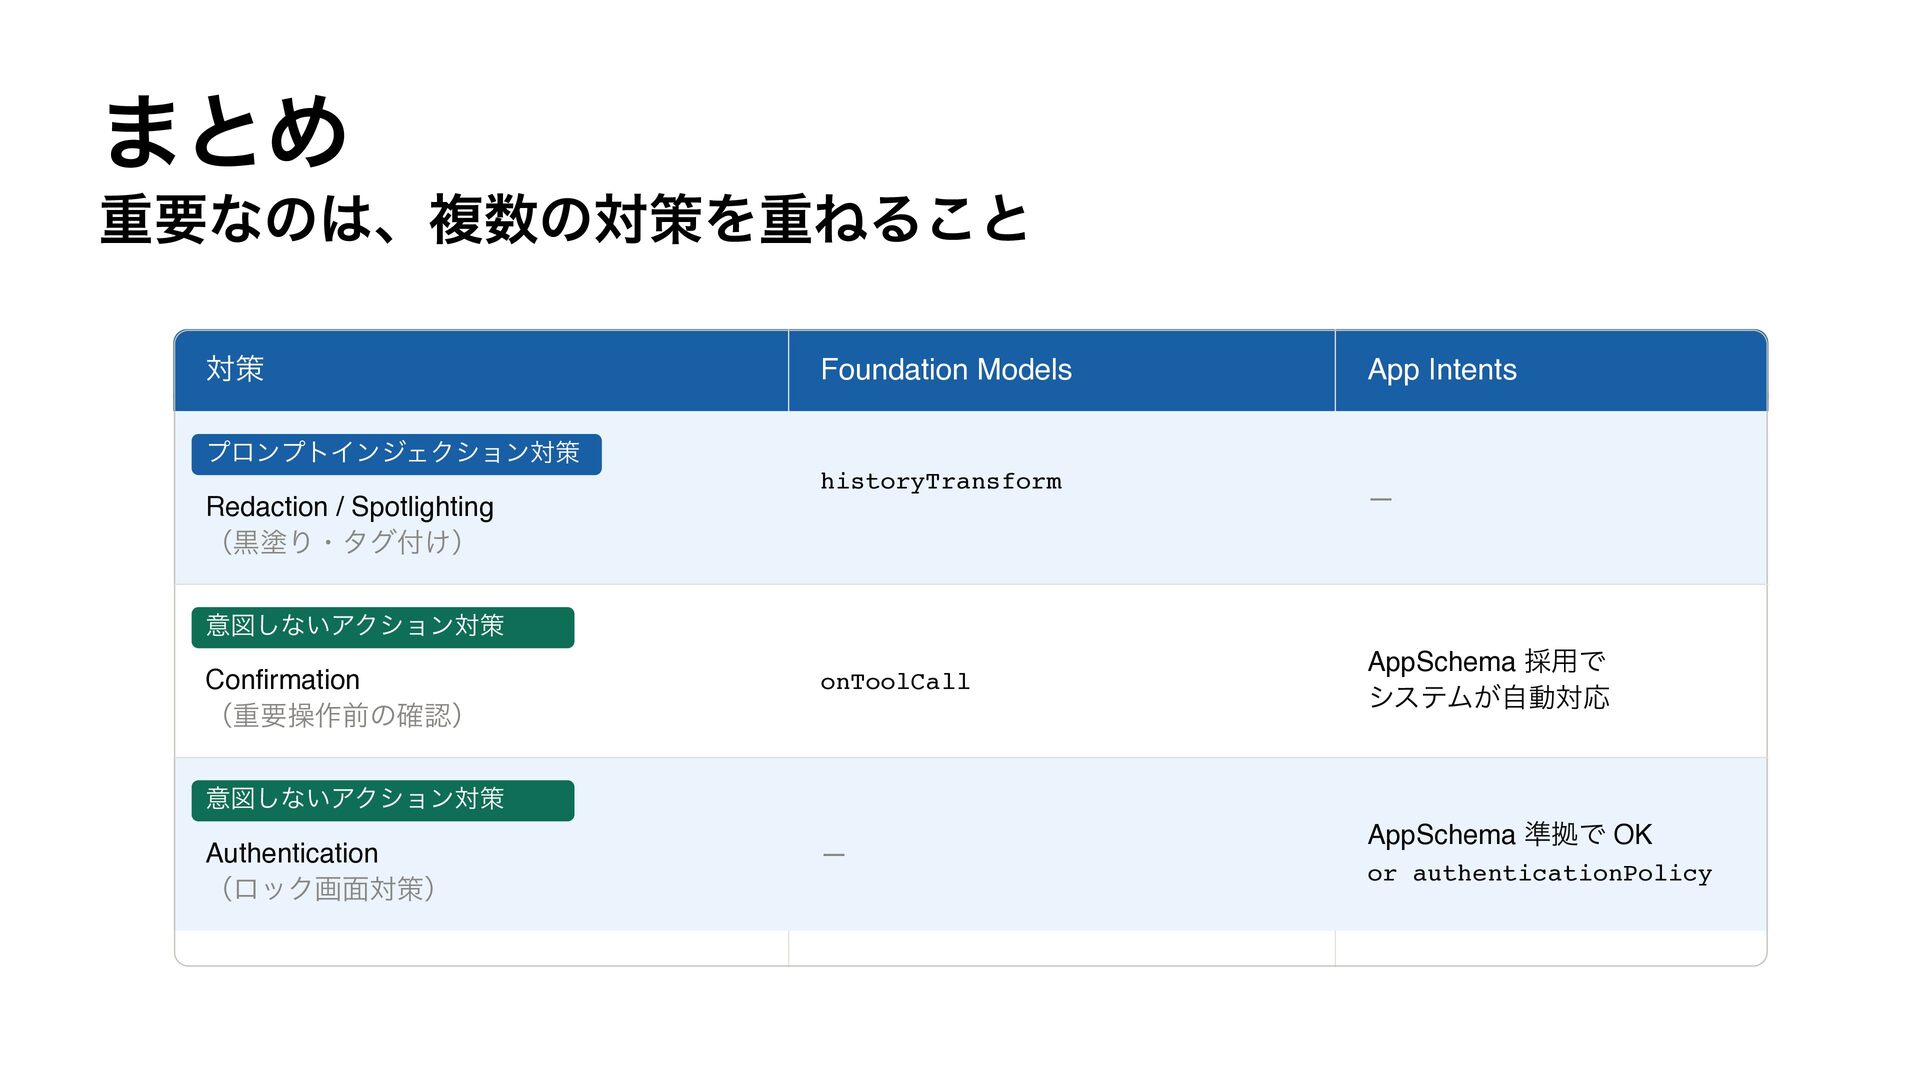This screenshot has width=1920, height=1080.
Task: Select the Redaction / Spotlighting text
Action: (350, 507)
